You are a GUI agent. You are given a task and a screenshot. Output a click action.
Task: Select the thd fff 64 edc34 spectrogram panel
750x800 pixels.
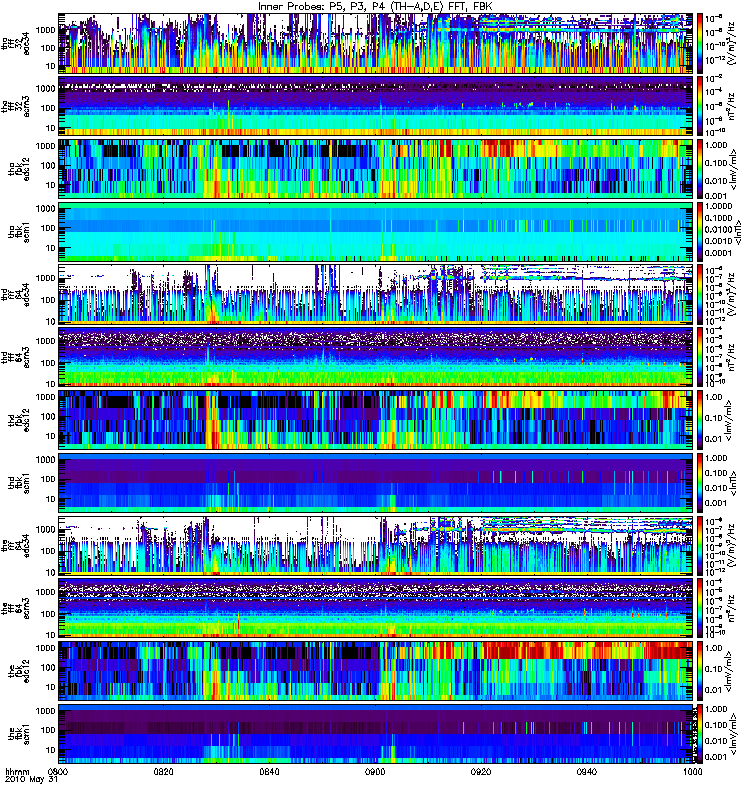pos(376,294)
